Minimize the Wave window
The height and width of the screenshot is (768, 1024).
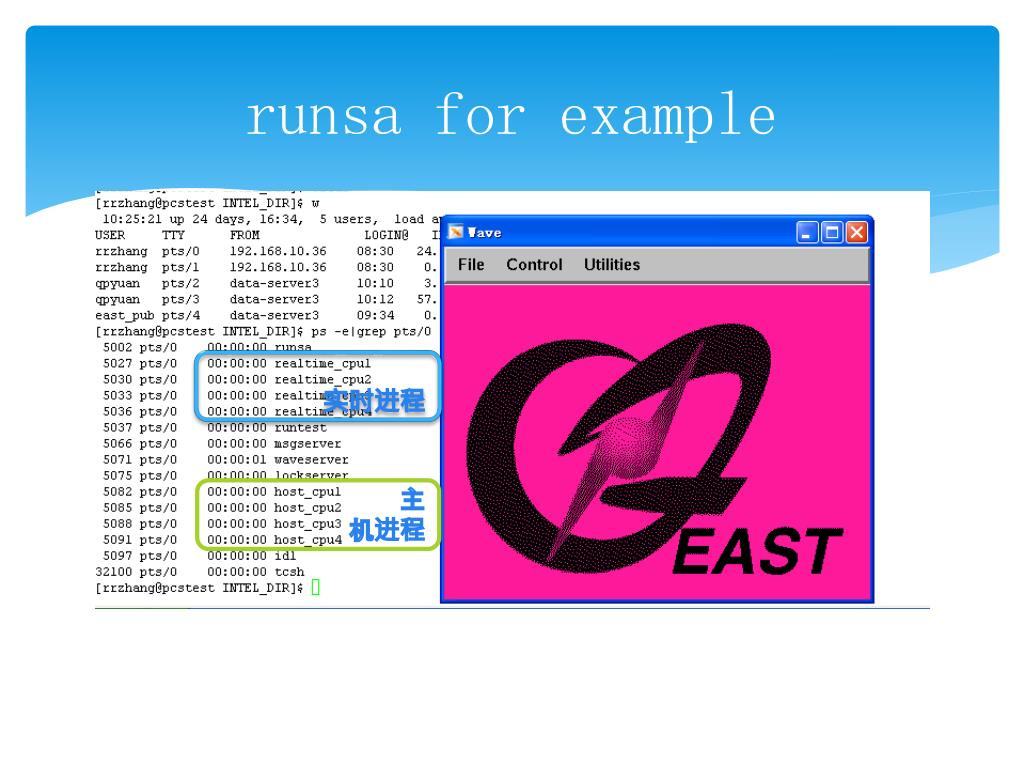(807, 232)
